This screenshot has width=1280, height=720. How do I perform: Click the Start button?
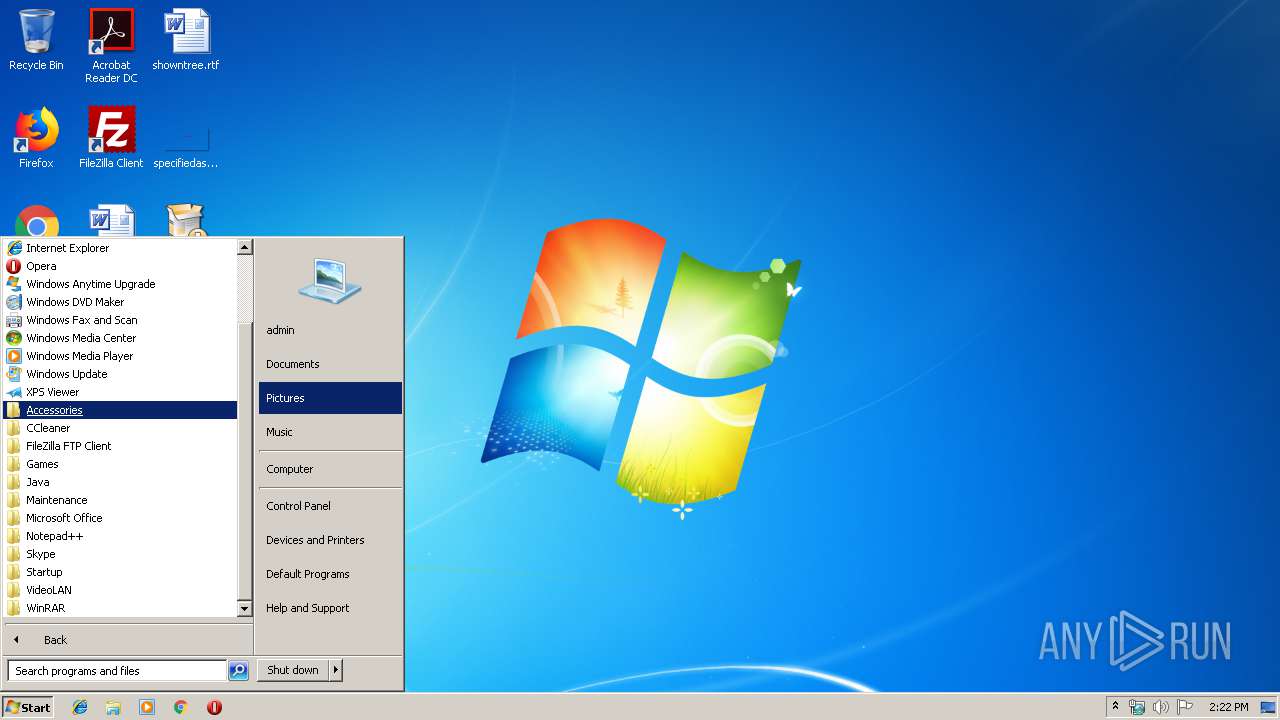pyautogui.click(x=28, y=707)
